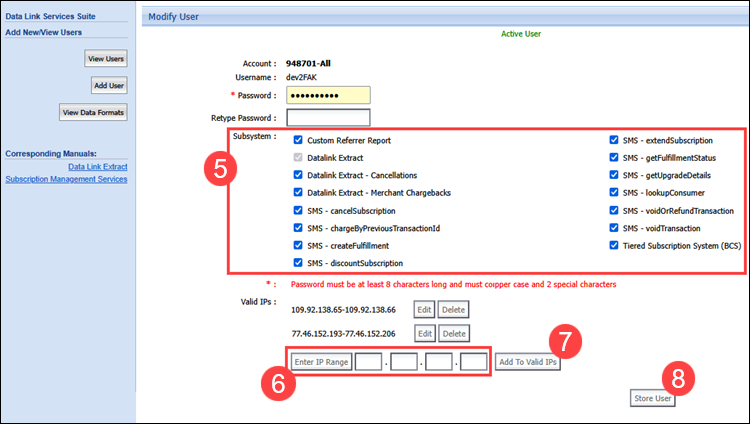Screen dimensions: 750x424
Task: Focus the Retype Password field
Action: tap(328, 119)
